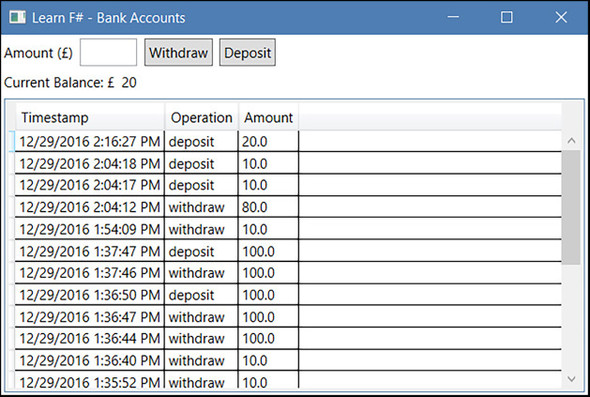
Task: Click withdraw cell in the 2:04:12 PM row
Action: pyautogui.click(x=201, y=207)
